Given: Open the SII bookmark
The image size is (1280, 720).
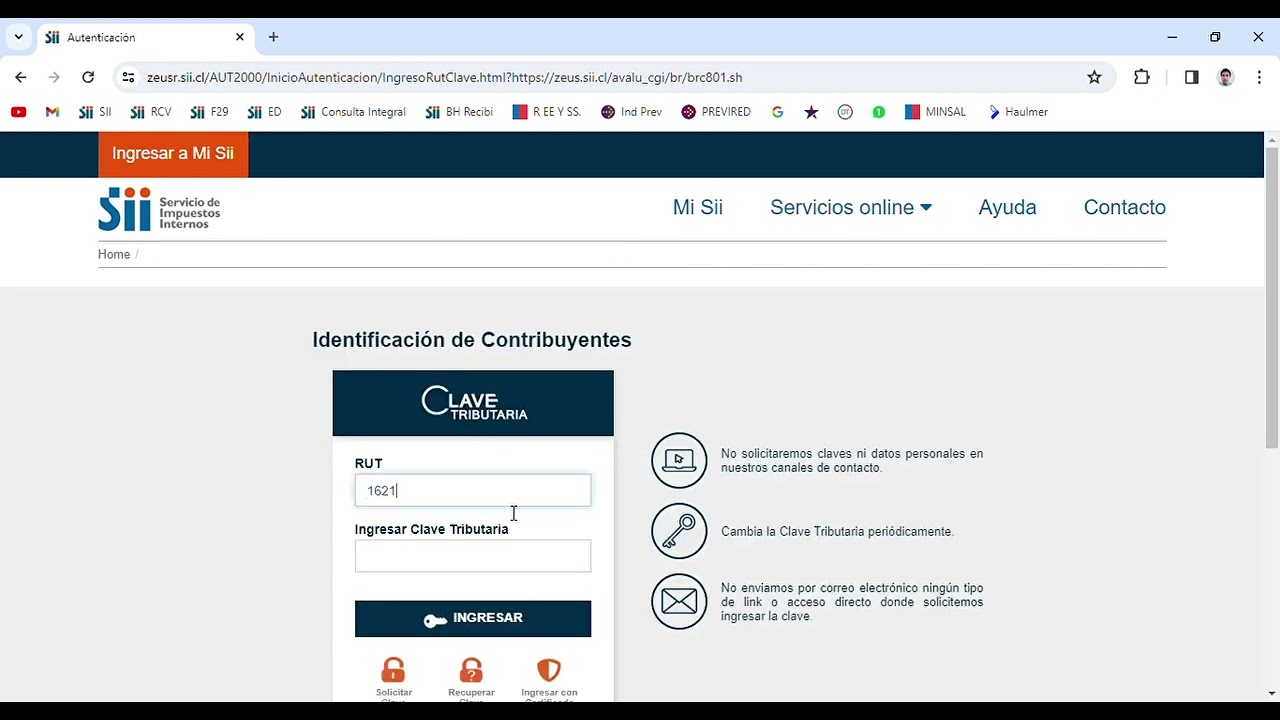Looking at the screenshot, I should tap(95, 112).
